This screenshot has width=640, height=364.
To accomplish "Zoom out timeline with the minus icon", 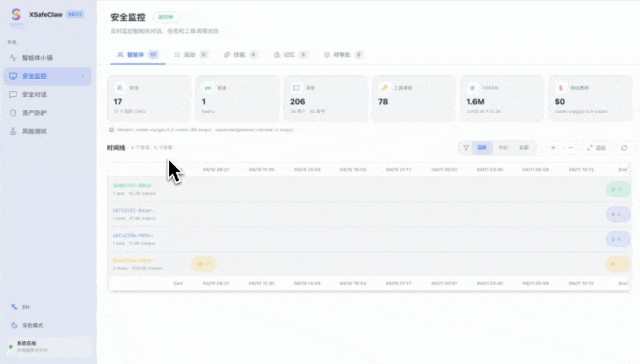I will tap(571, 148).
